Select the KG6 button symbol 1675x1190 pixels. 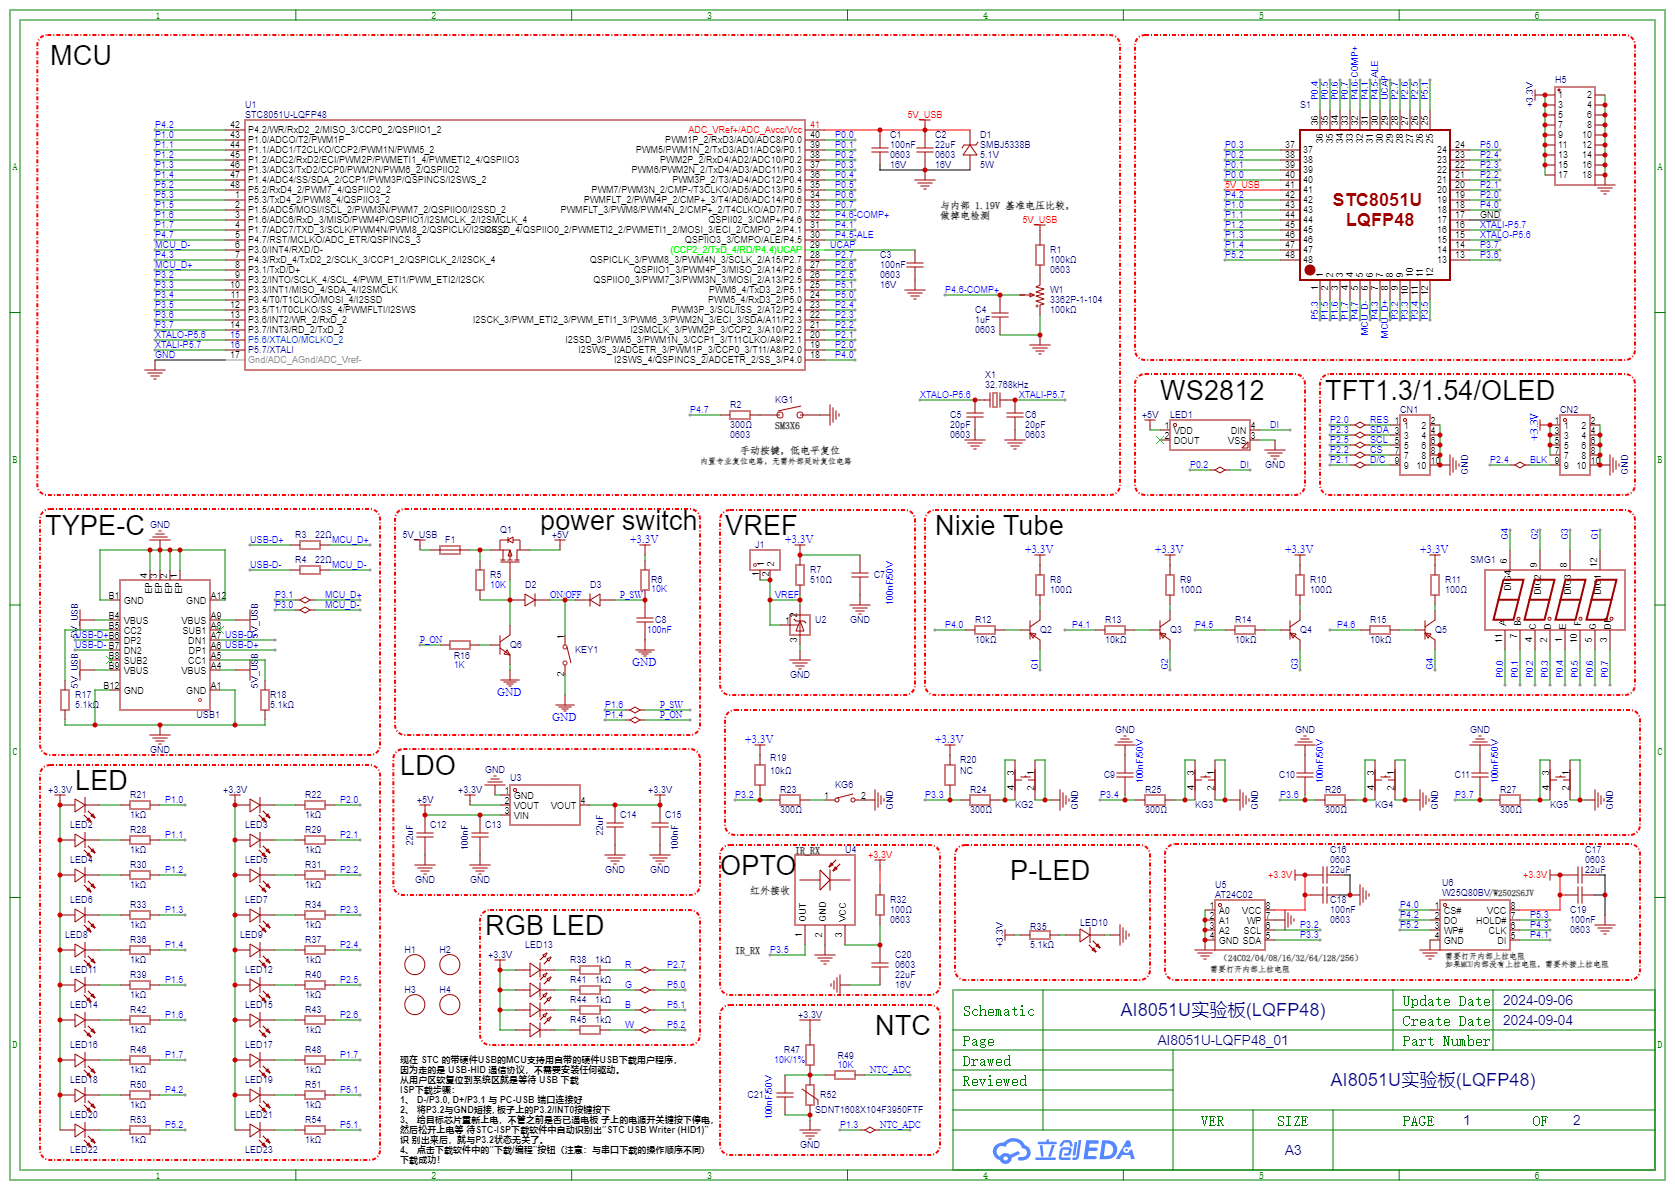[846, 797]
